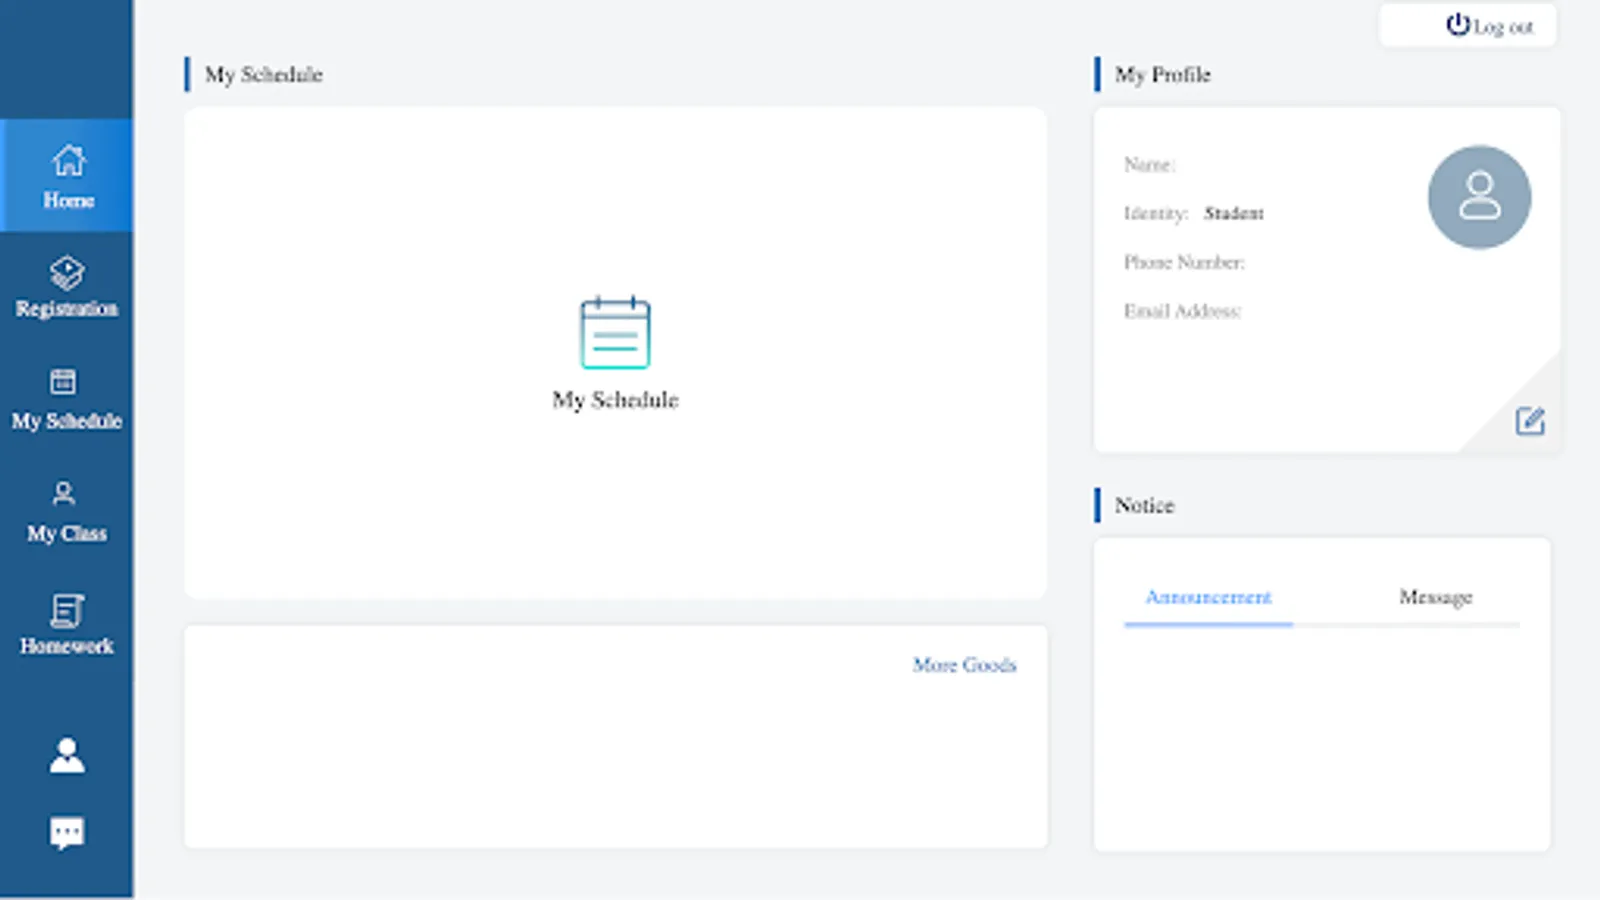The width and height of the screenshot is (1600, 900).
Task: Click the user account icon in sidebar
Action: [67, 755]
